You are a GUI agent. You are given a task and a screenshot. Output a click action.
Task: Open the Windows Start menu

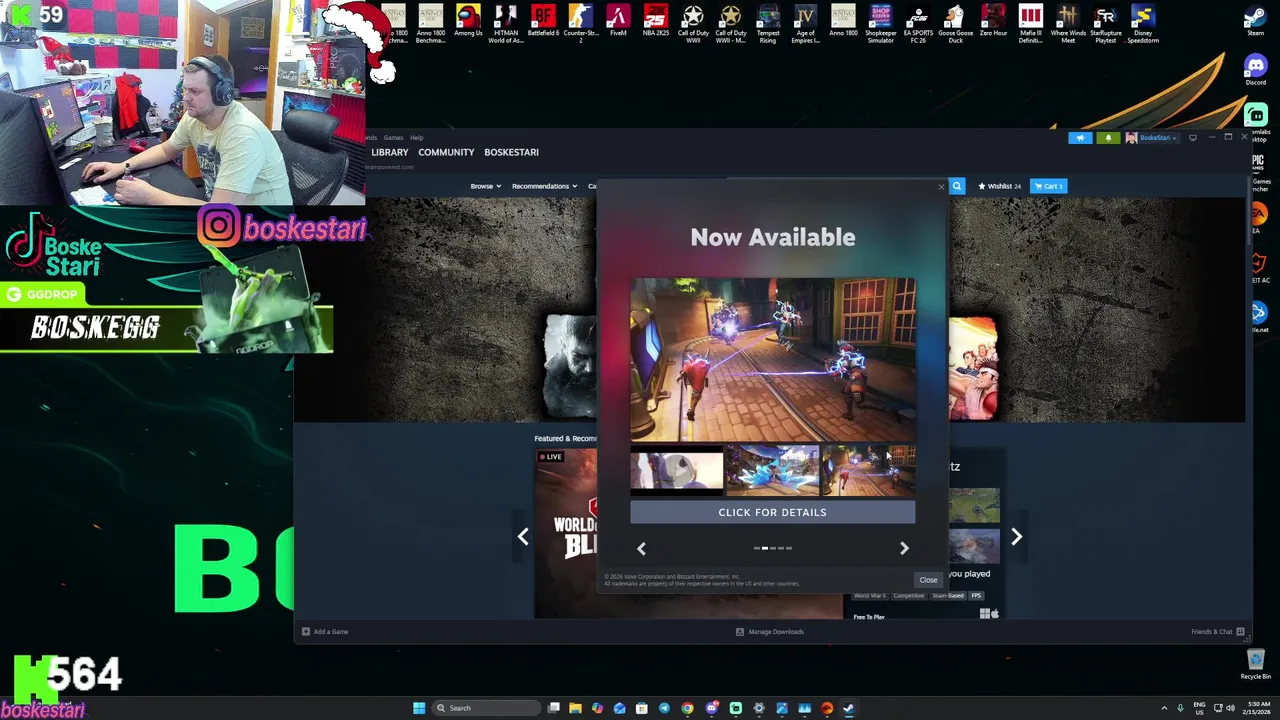click(419, 708)
